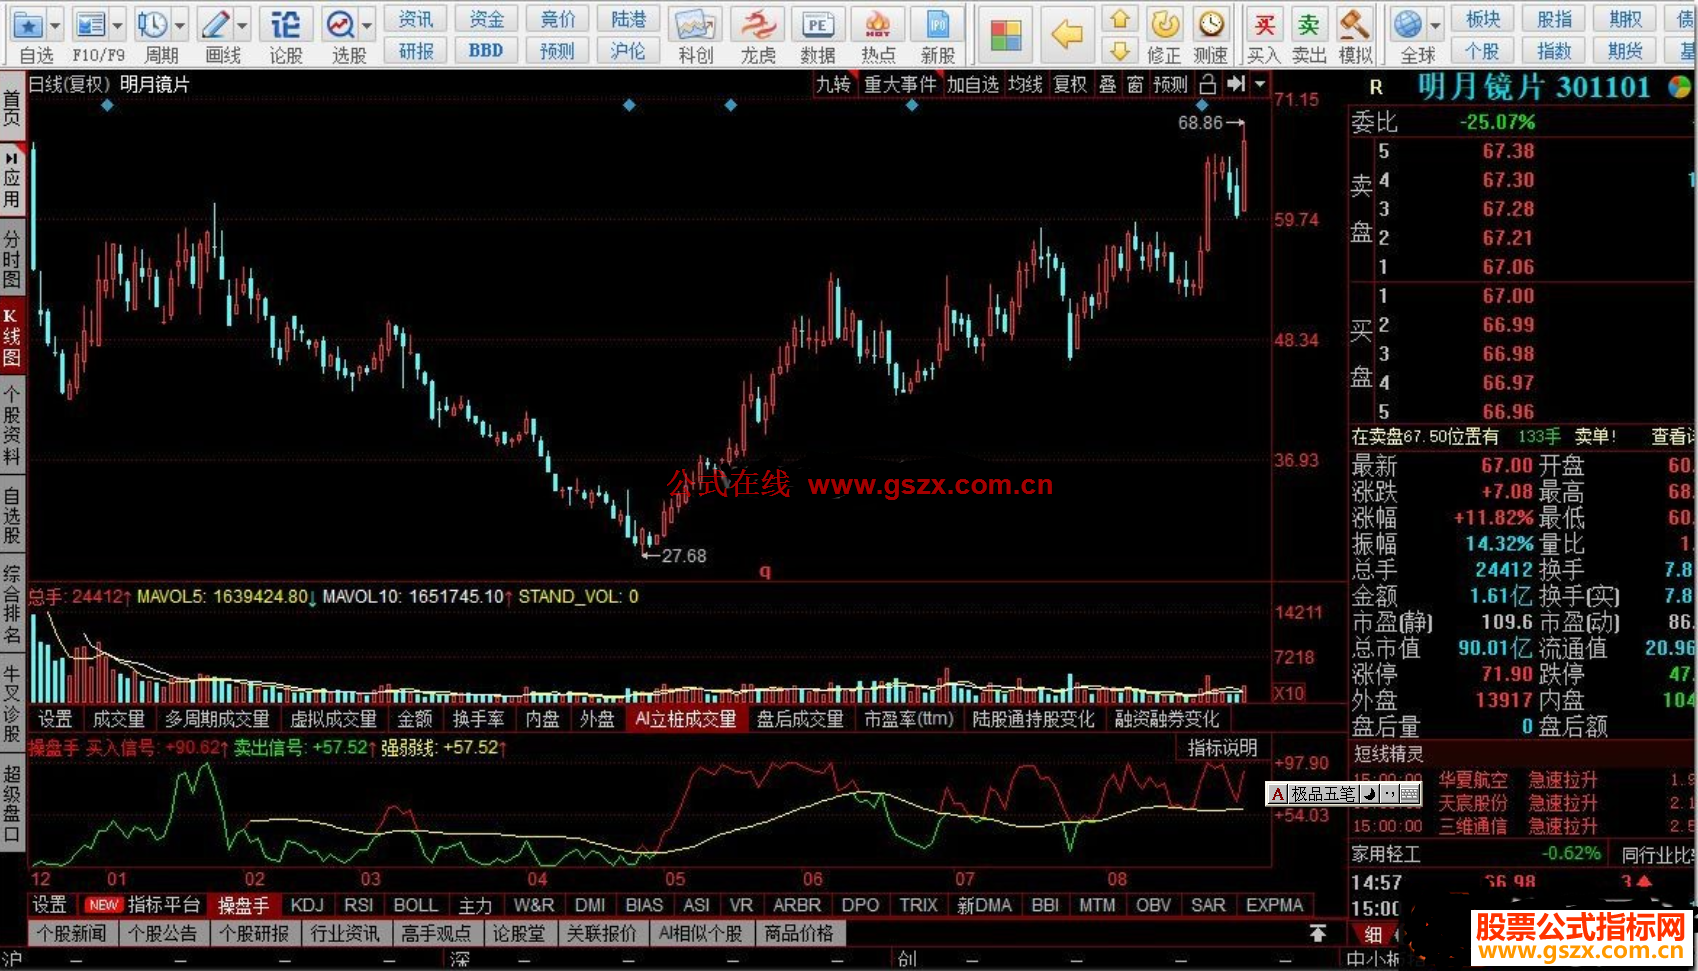Open the 热点 hot topics flame icon
The width and height of the screenshot is (1698, 971).
[878, 24]
